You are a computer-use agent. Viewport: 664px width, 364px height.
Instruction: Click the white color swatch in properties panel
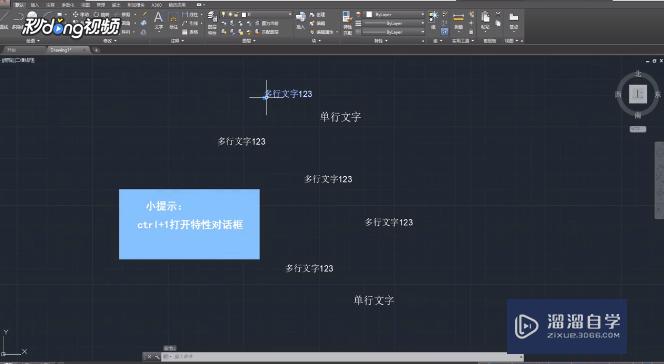click(x=369, y=14)
